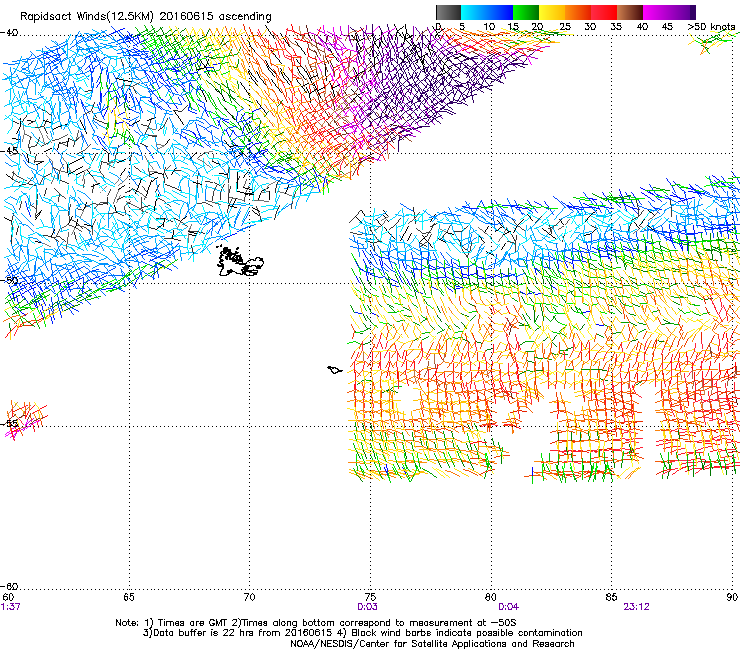Click the small wind barb cluster near -55 latitude
Screen dimensions: 740x650
point(25,419)
